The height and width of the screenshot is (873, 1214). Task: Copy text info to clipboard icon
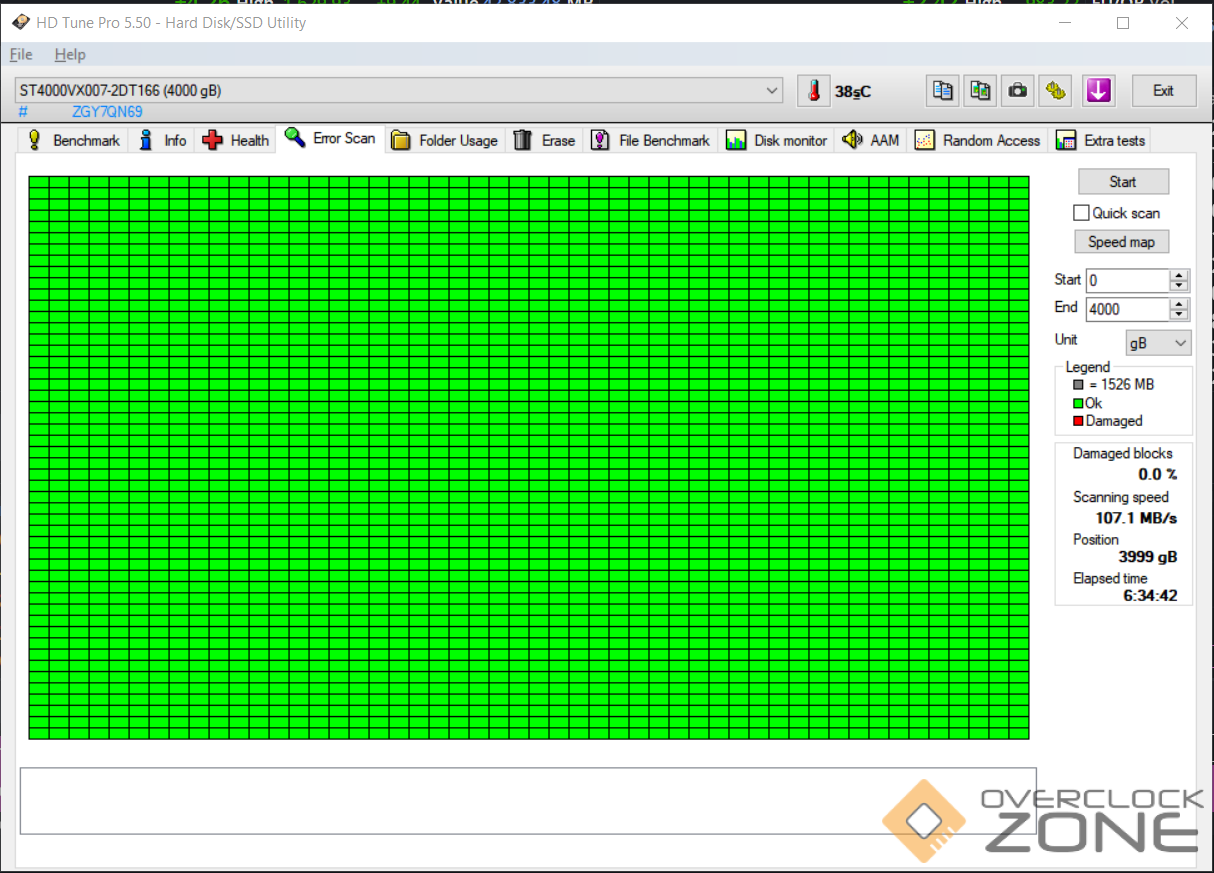click(942, 91)
